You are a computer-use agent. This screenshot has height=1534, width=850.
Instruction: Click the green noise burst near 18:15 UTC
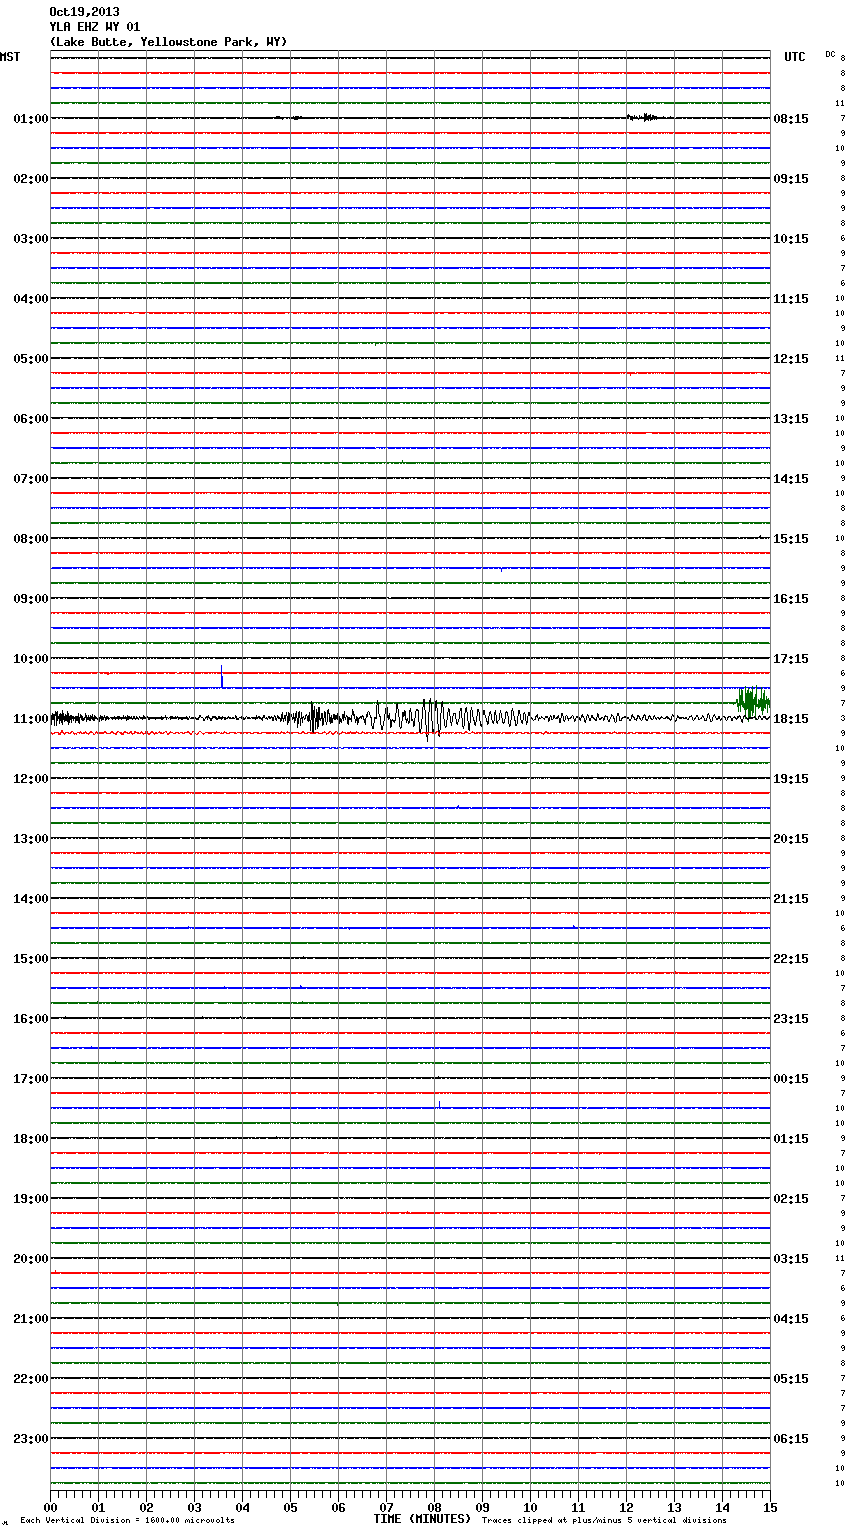pos(753,702)
